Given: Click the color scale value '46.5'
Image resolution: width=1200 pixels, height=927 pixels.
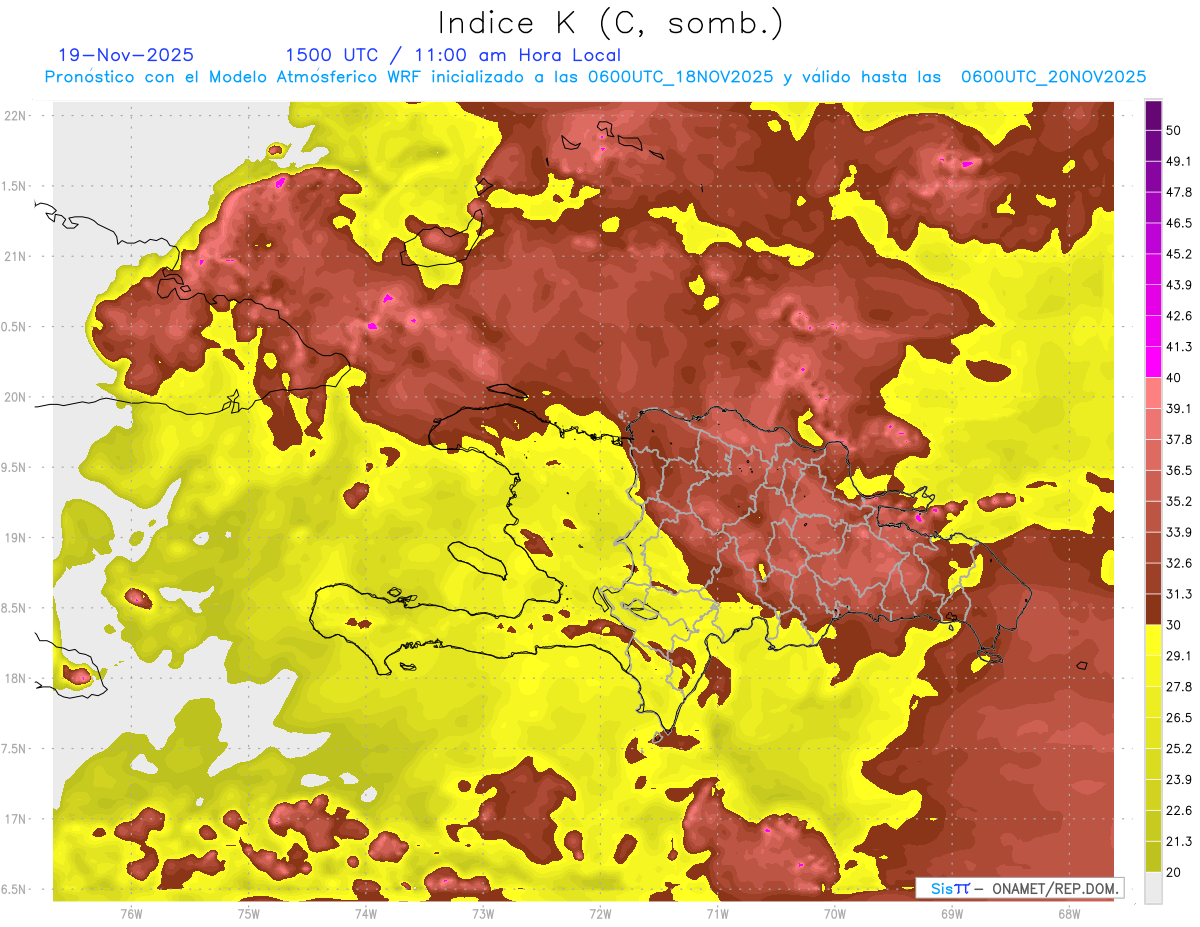Looking at the screenshot, I should (x=1179, y=223).
